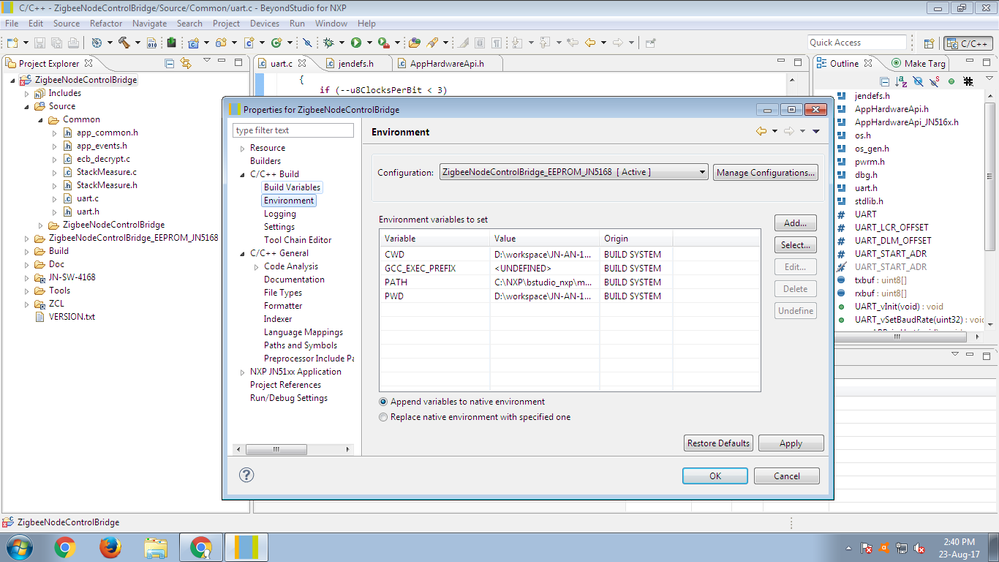Click the hammer Build icon in the toolbar
This screenshot has width=999, height=562.
pos(124,43)
